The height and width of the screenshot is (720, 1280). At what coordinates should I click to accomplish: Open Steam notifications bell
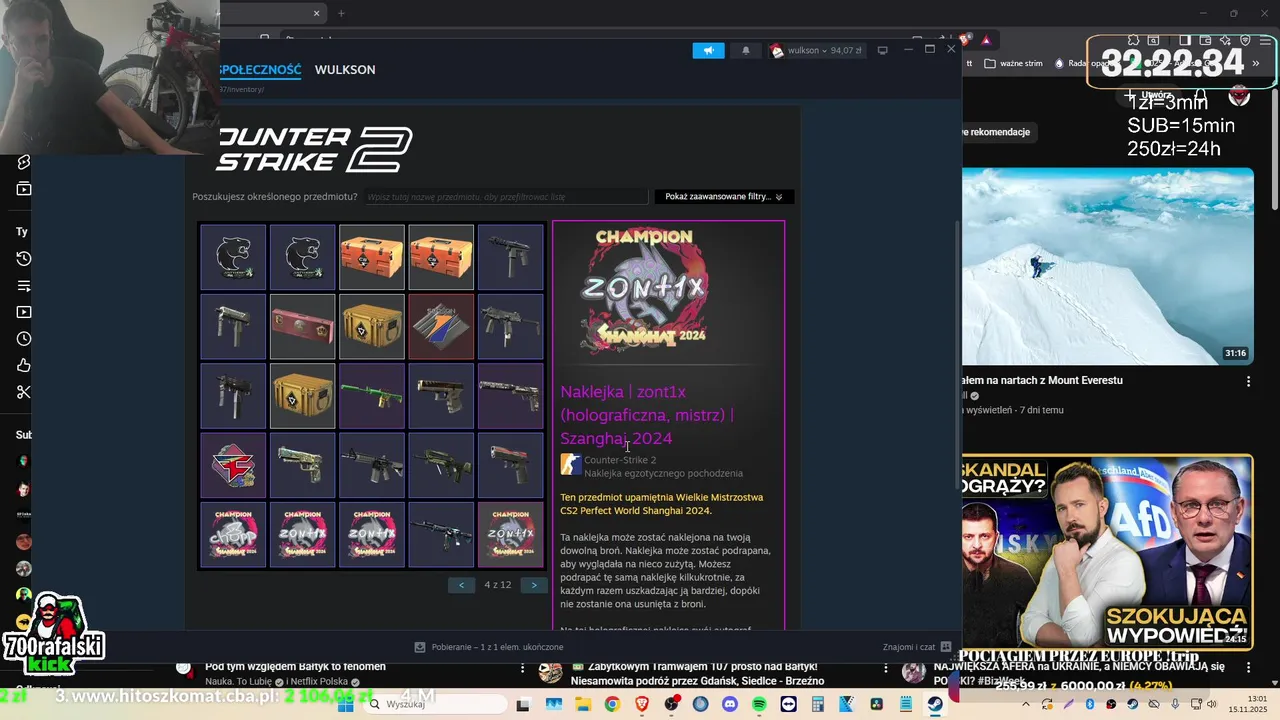(x=745, y=50)
